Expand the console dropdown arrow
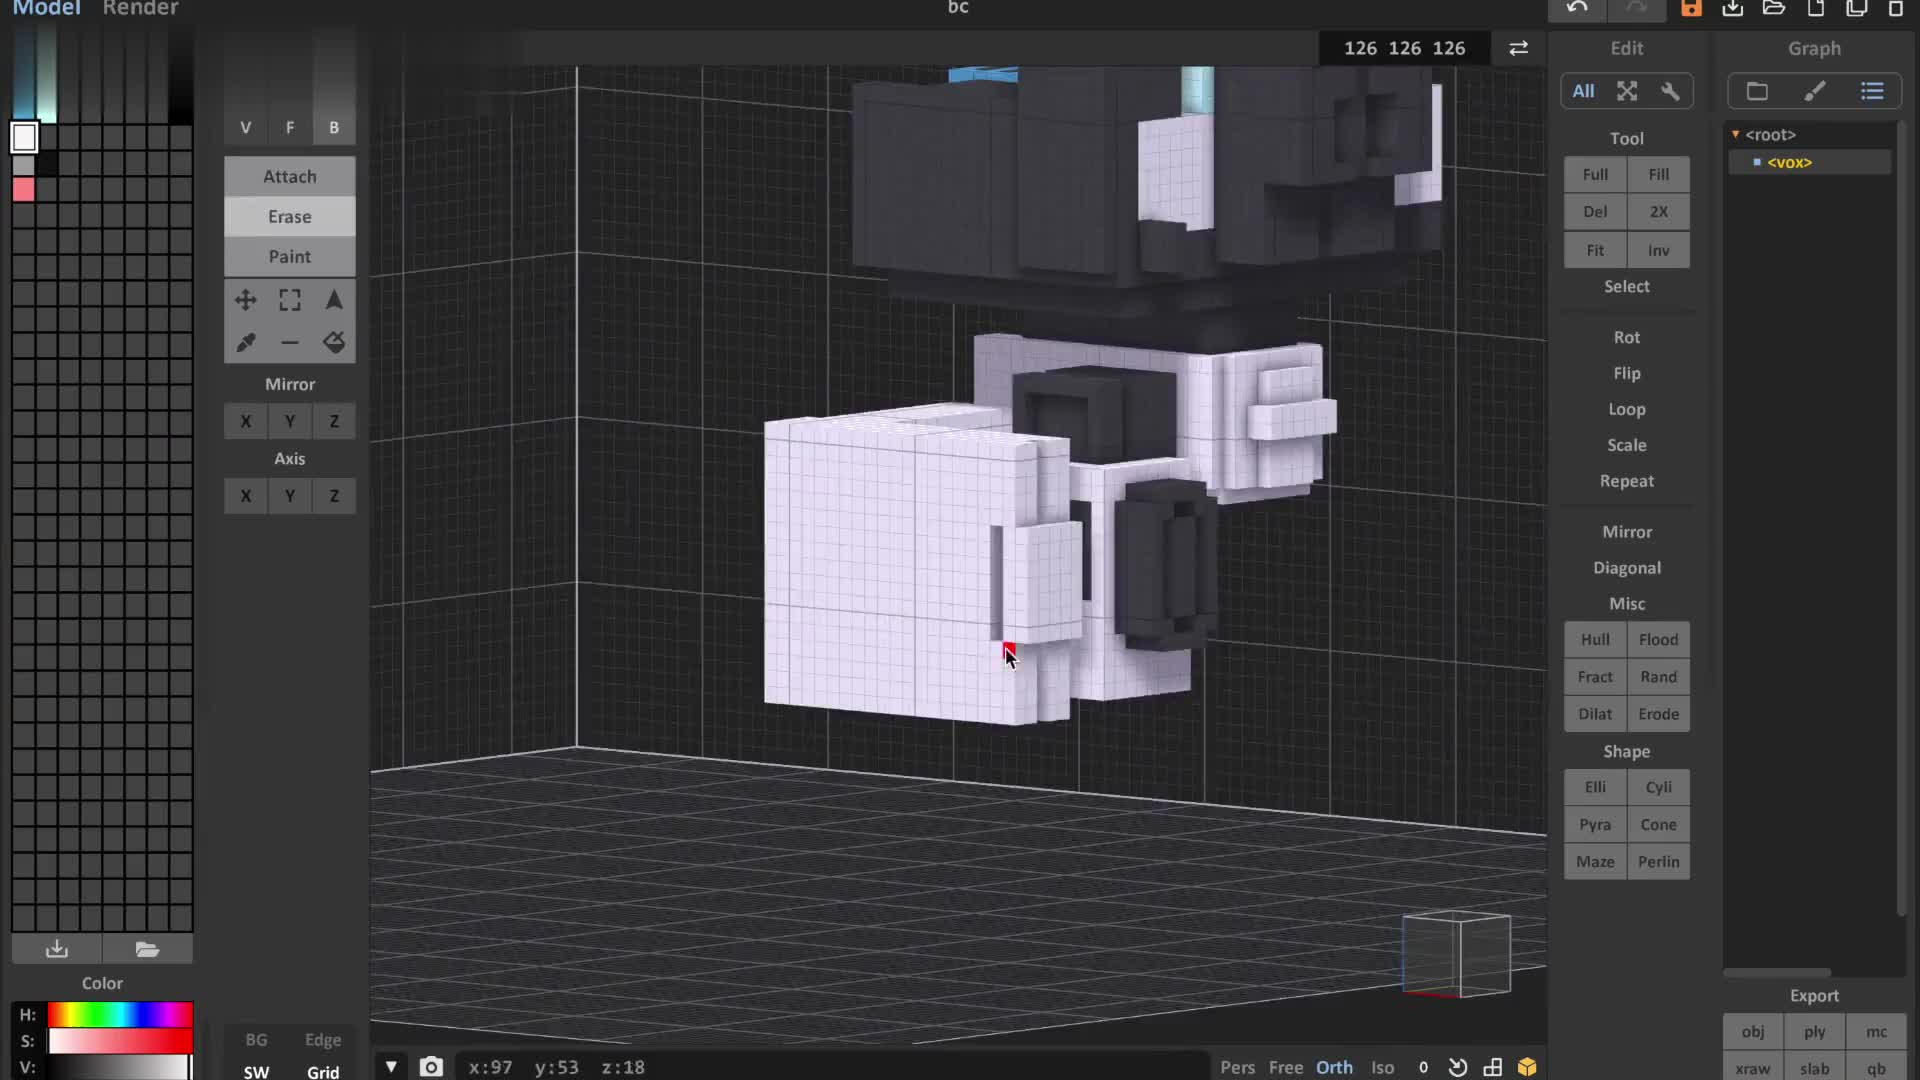This screenshot has width=1920, height=1080. tap(392, 1067)
